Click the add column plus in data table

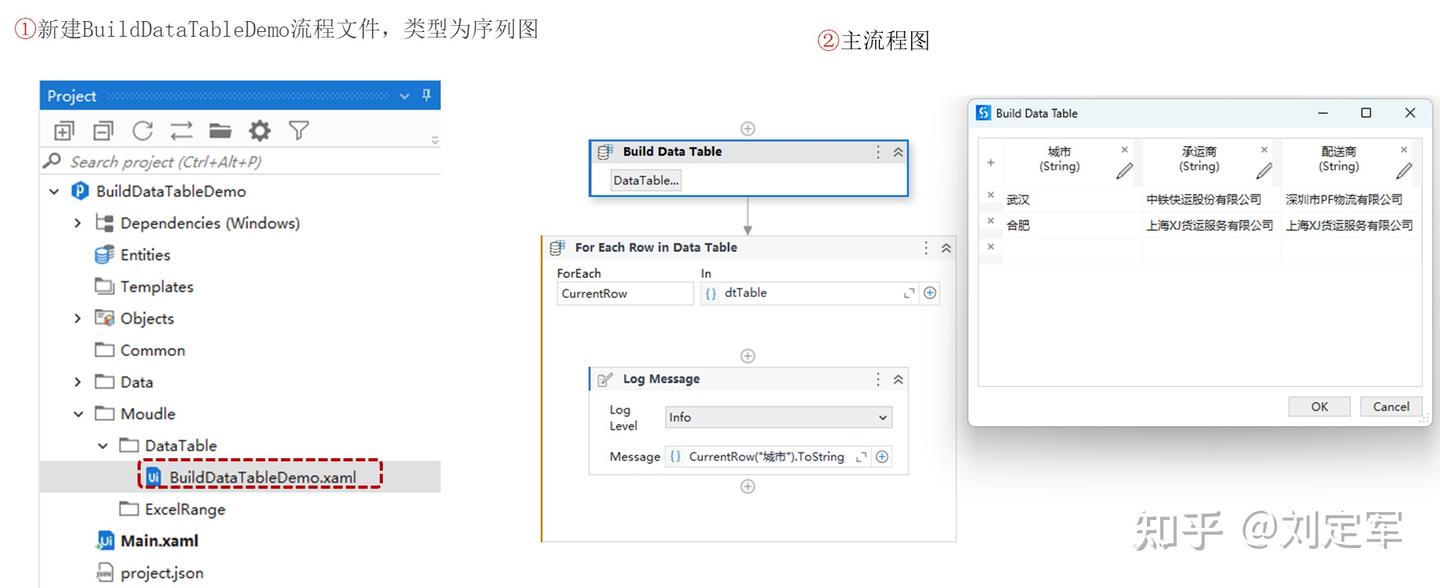click(990, 162)
